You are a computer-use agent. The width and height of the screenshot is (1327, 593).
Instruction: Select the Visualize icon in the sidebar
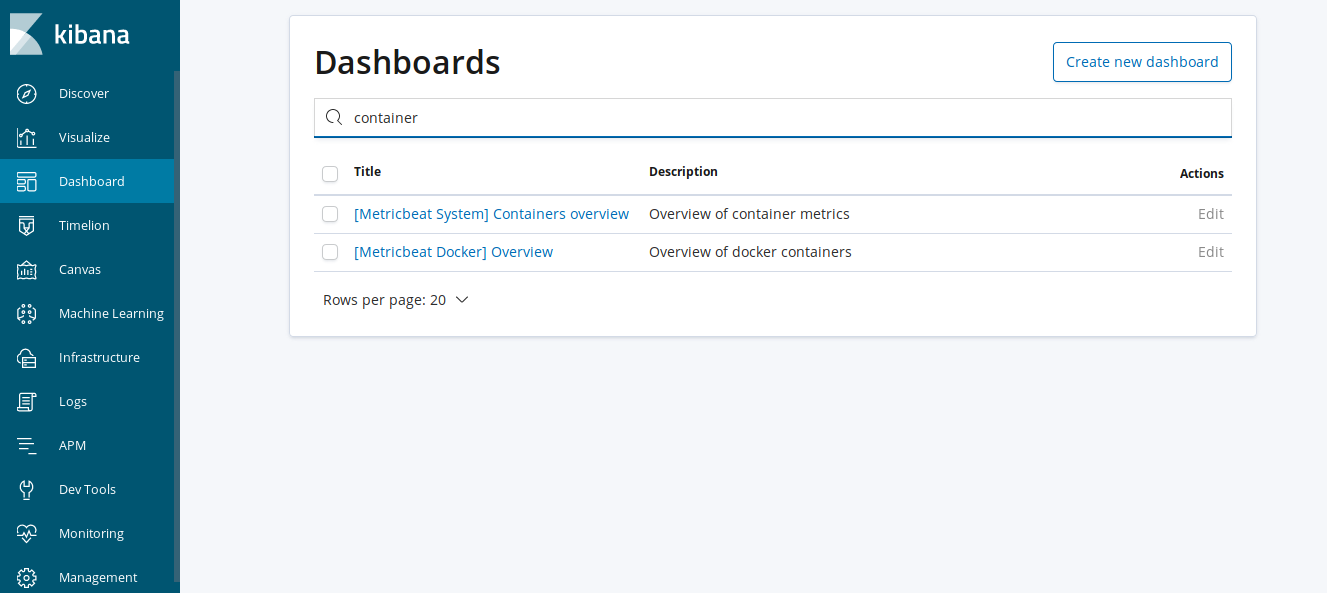click(x=27, y=137)
